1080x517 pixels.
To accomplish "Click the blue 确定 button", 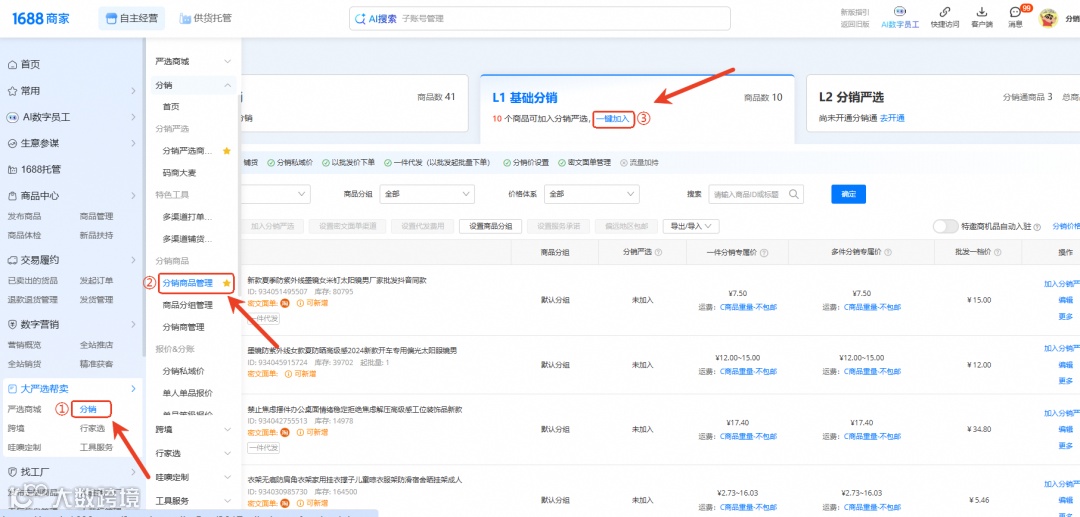I will (x=849, y=194).
